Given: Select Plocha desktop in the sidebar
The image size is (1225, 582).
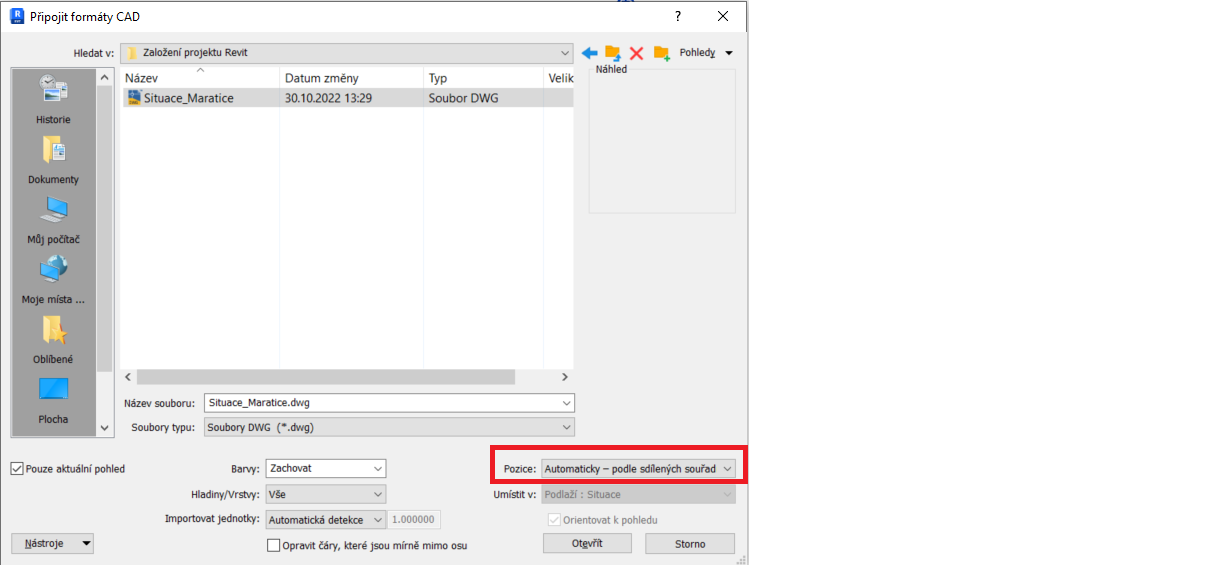Looking at the screenshot, I should pyautogui.click(x=53, y=399).
